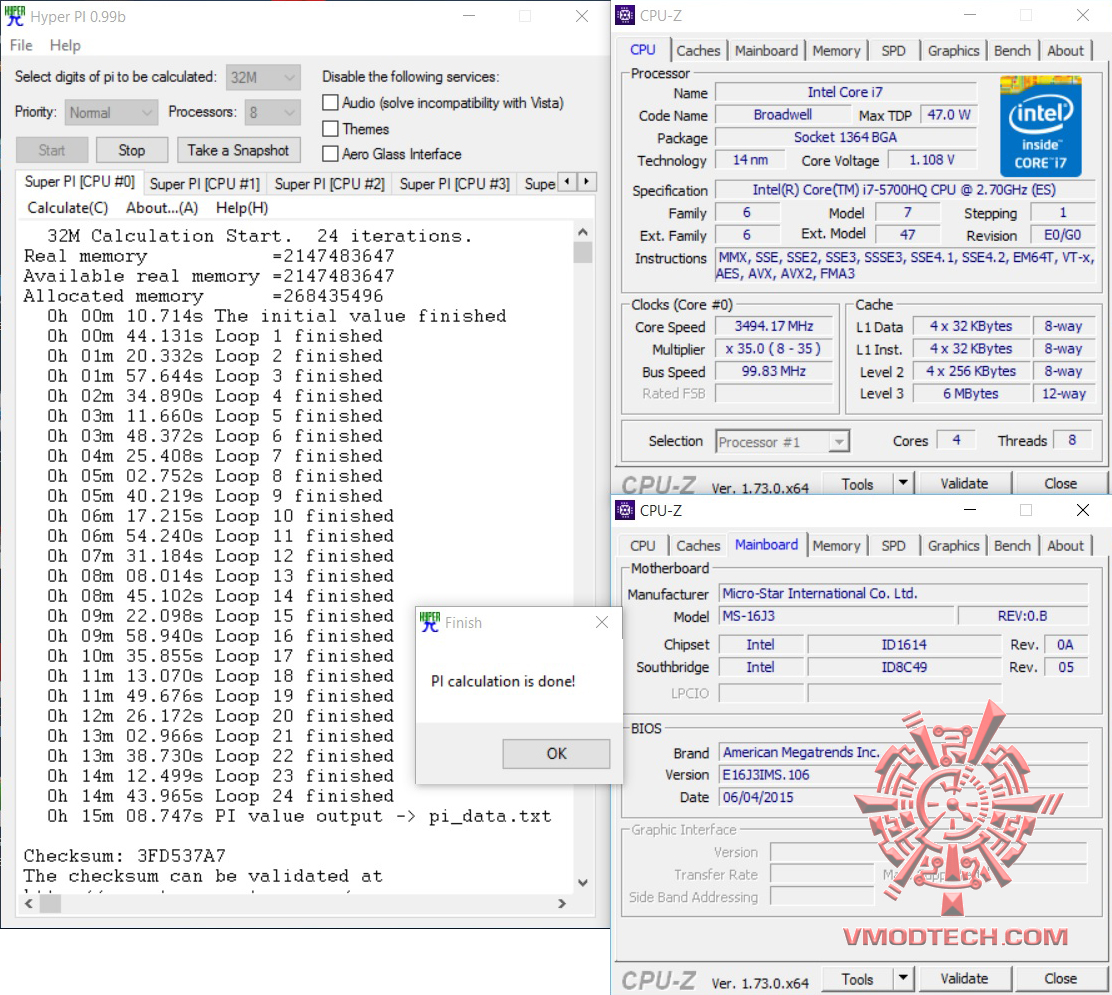Click the horizontal scrollbar right arrow
Image resolution: width=1112 pixels, height=995 pixels.
tap(562, 904)
